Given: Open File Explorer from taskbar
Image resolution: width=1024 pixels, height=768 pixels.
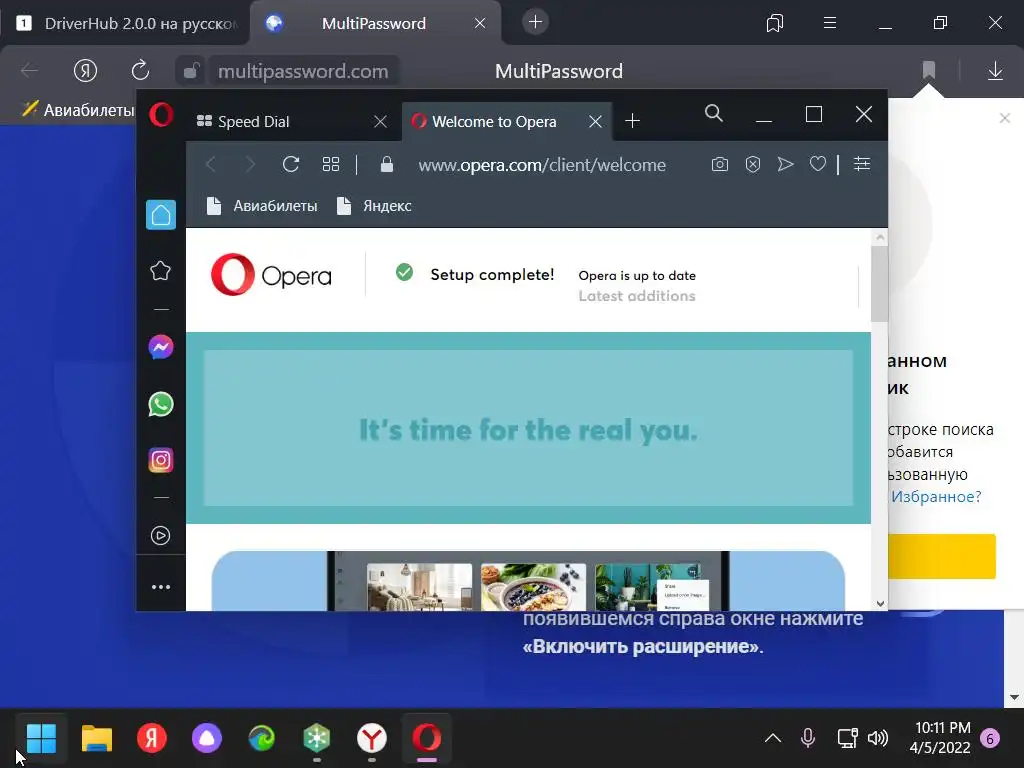Looking at the screenshot, I should 97,739.
